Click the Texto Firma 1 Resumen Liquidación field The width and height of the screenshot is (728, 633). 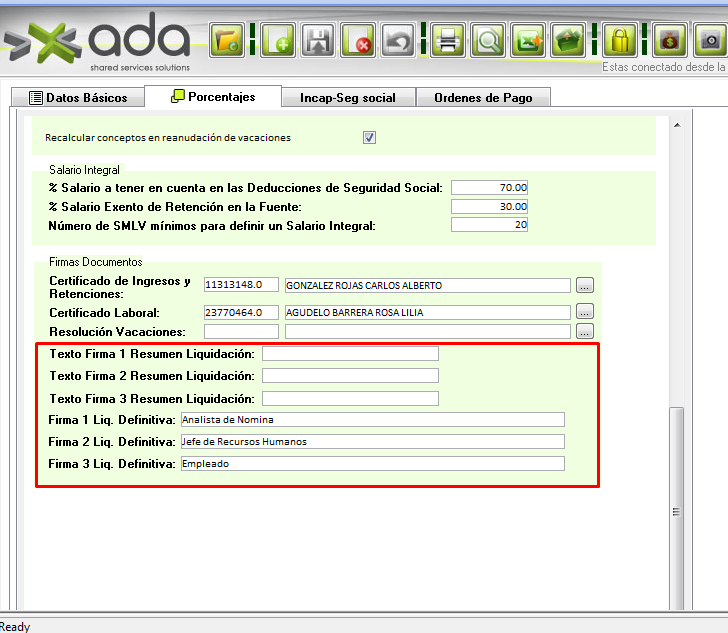click(x=350, y=354)
